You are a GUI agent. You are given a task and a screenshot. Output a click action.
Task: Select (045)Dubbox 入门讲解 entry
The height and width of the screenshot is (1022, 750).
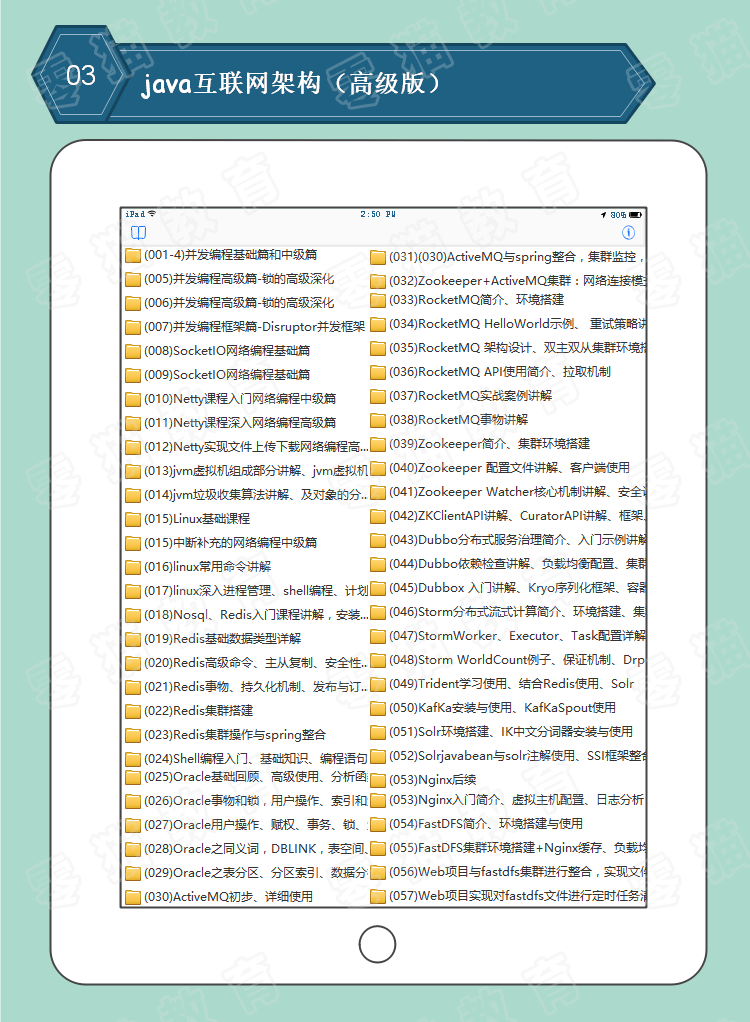[x=517, y=588]
